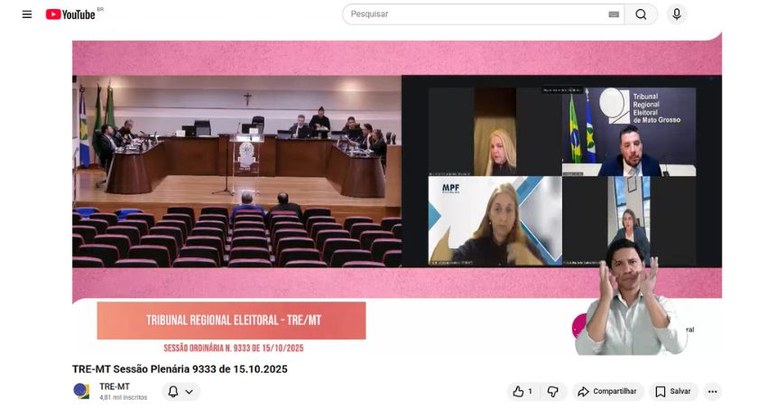Image resolution: width=758 pixels, height=409 pixels.
Task: Open the TRE-MT channel avatar
Action: tap(81, 391)
